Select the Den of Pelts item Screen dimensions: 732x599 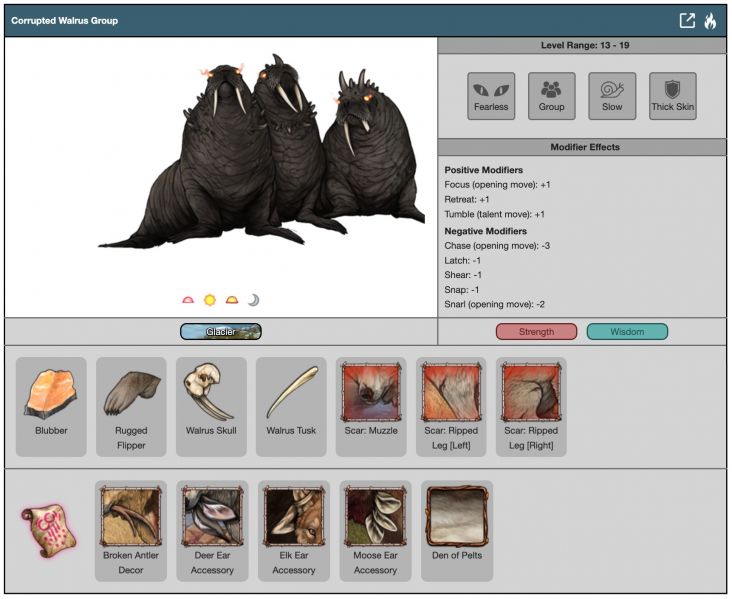coord(457,530)
